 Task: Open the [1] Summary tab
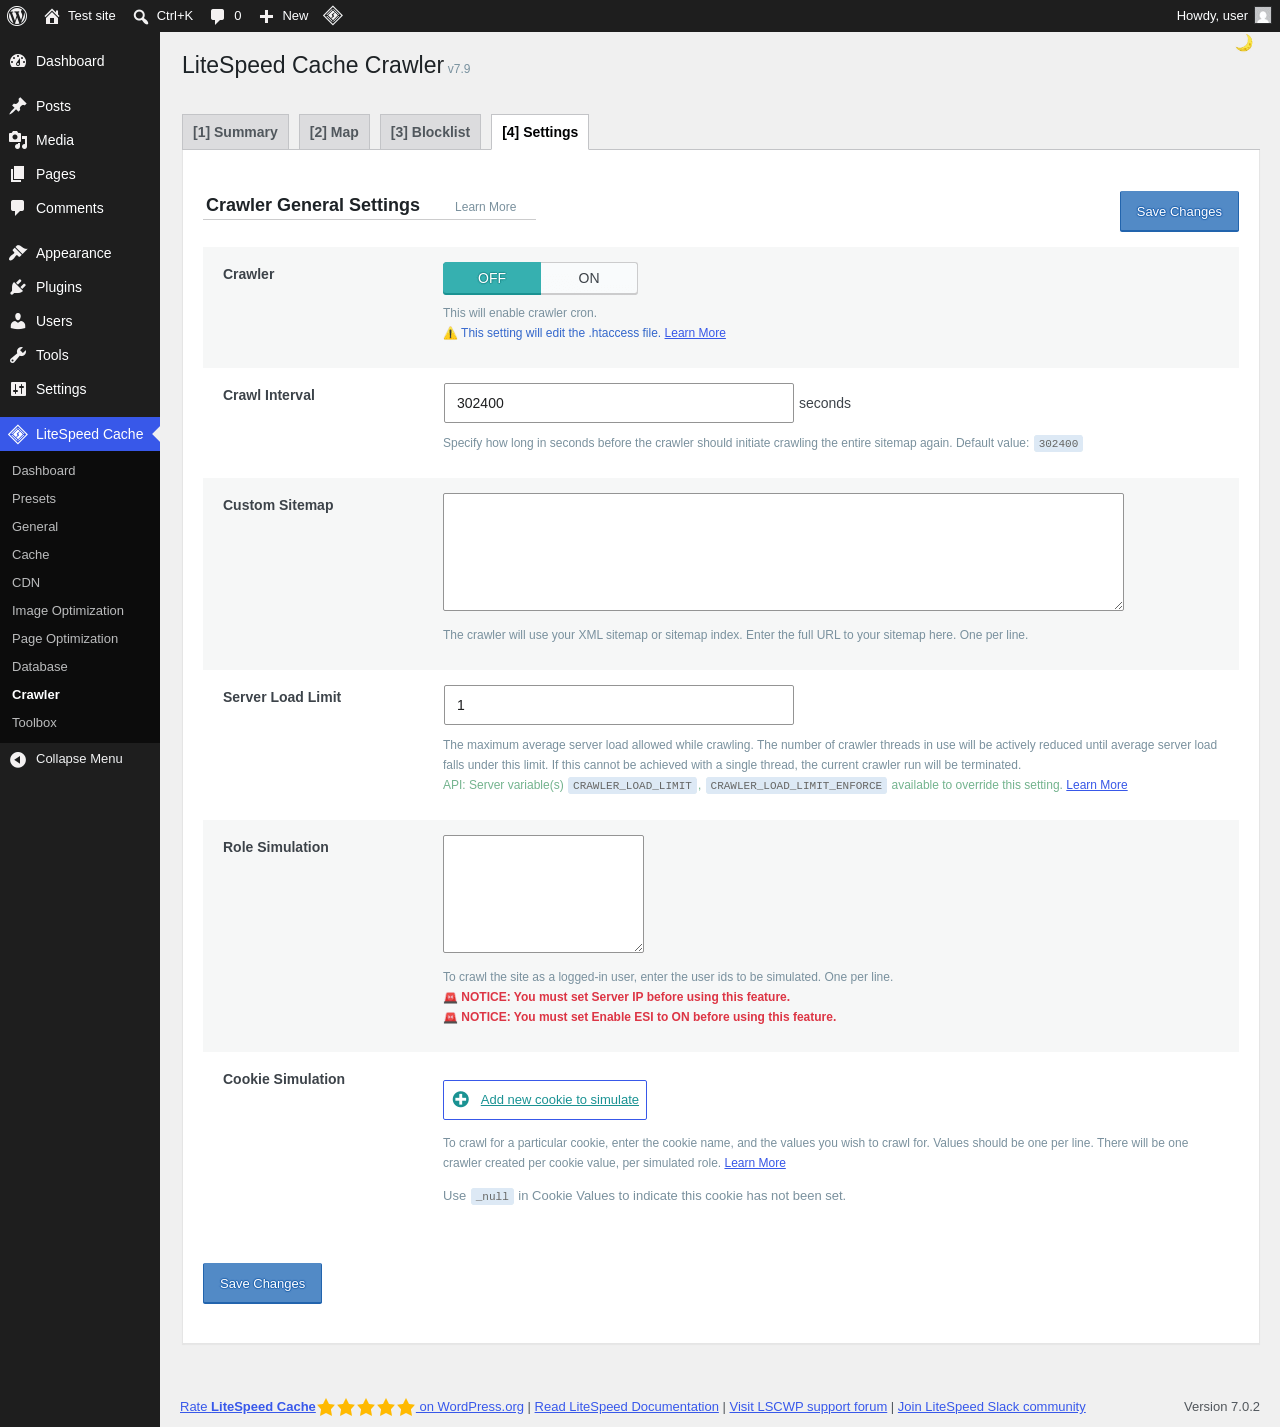pos(235,132)
